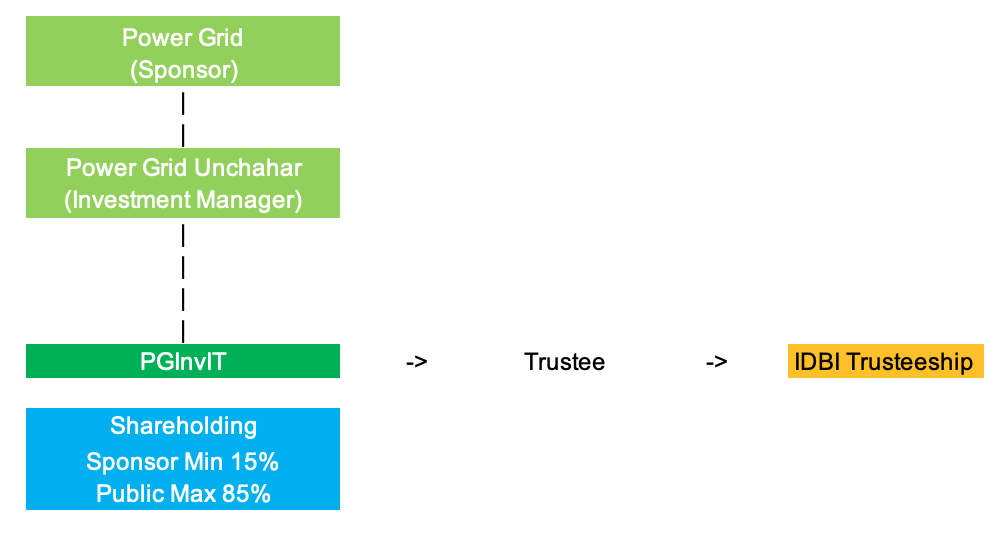The image size is (1000, 534).
Task: Click the 'Shareholding' heading in blue box
Action: tap(183, 426)
